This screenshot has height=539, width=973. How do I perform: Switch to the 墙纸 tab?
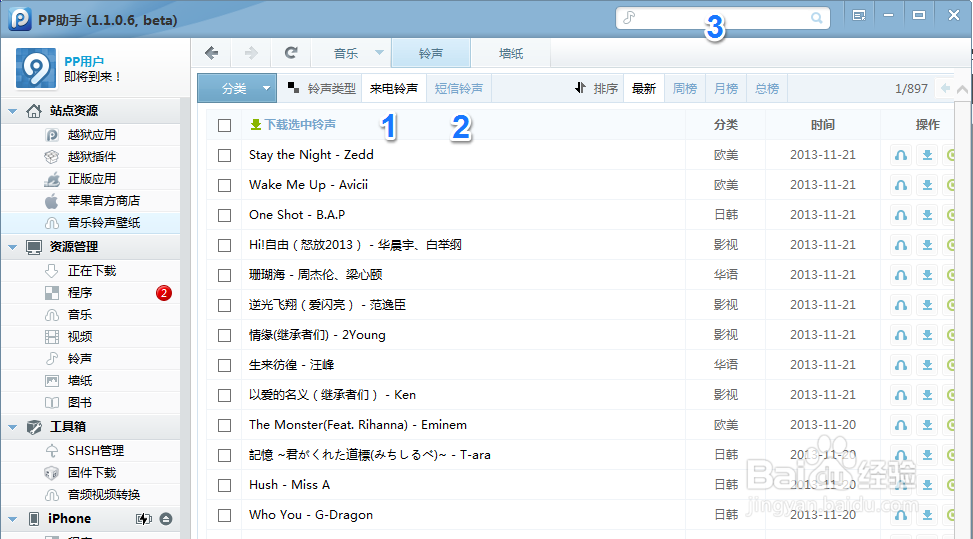tap(511, 53)
